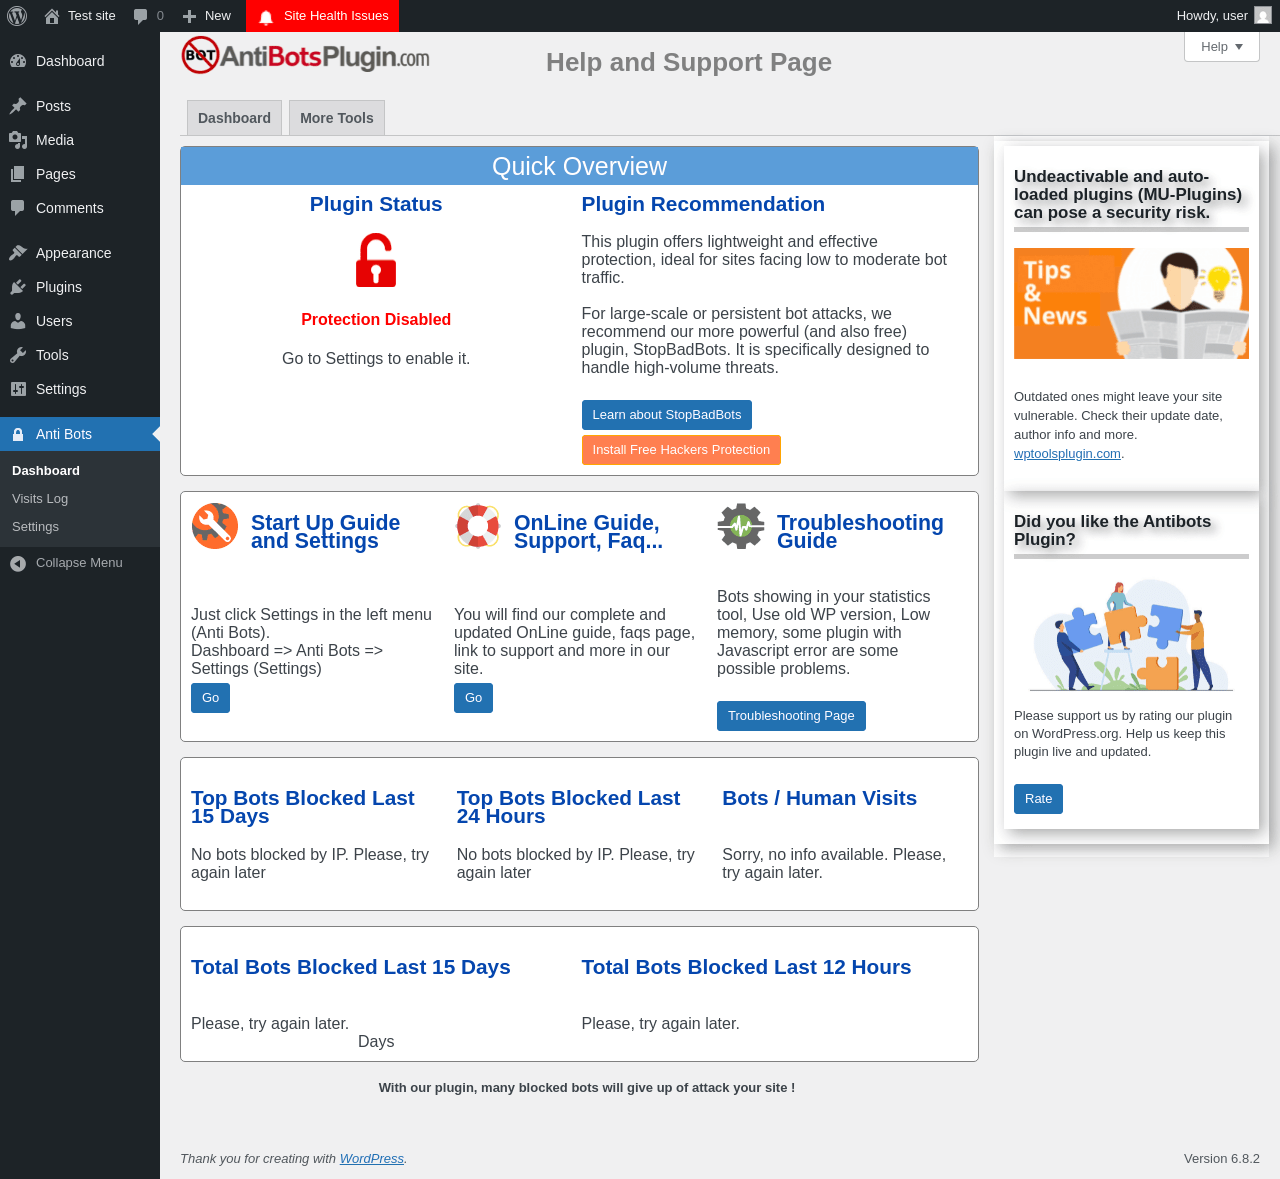Click the Collapse Menu arrow icon
Screen dimensions: 1280x1179
(18, 563)
